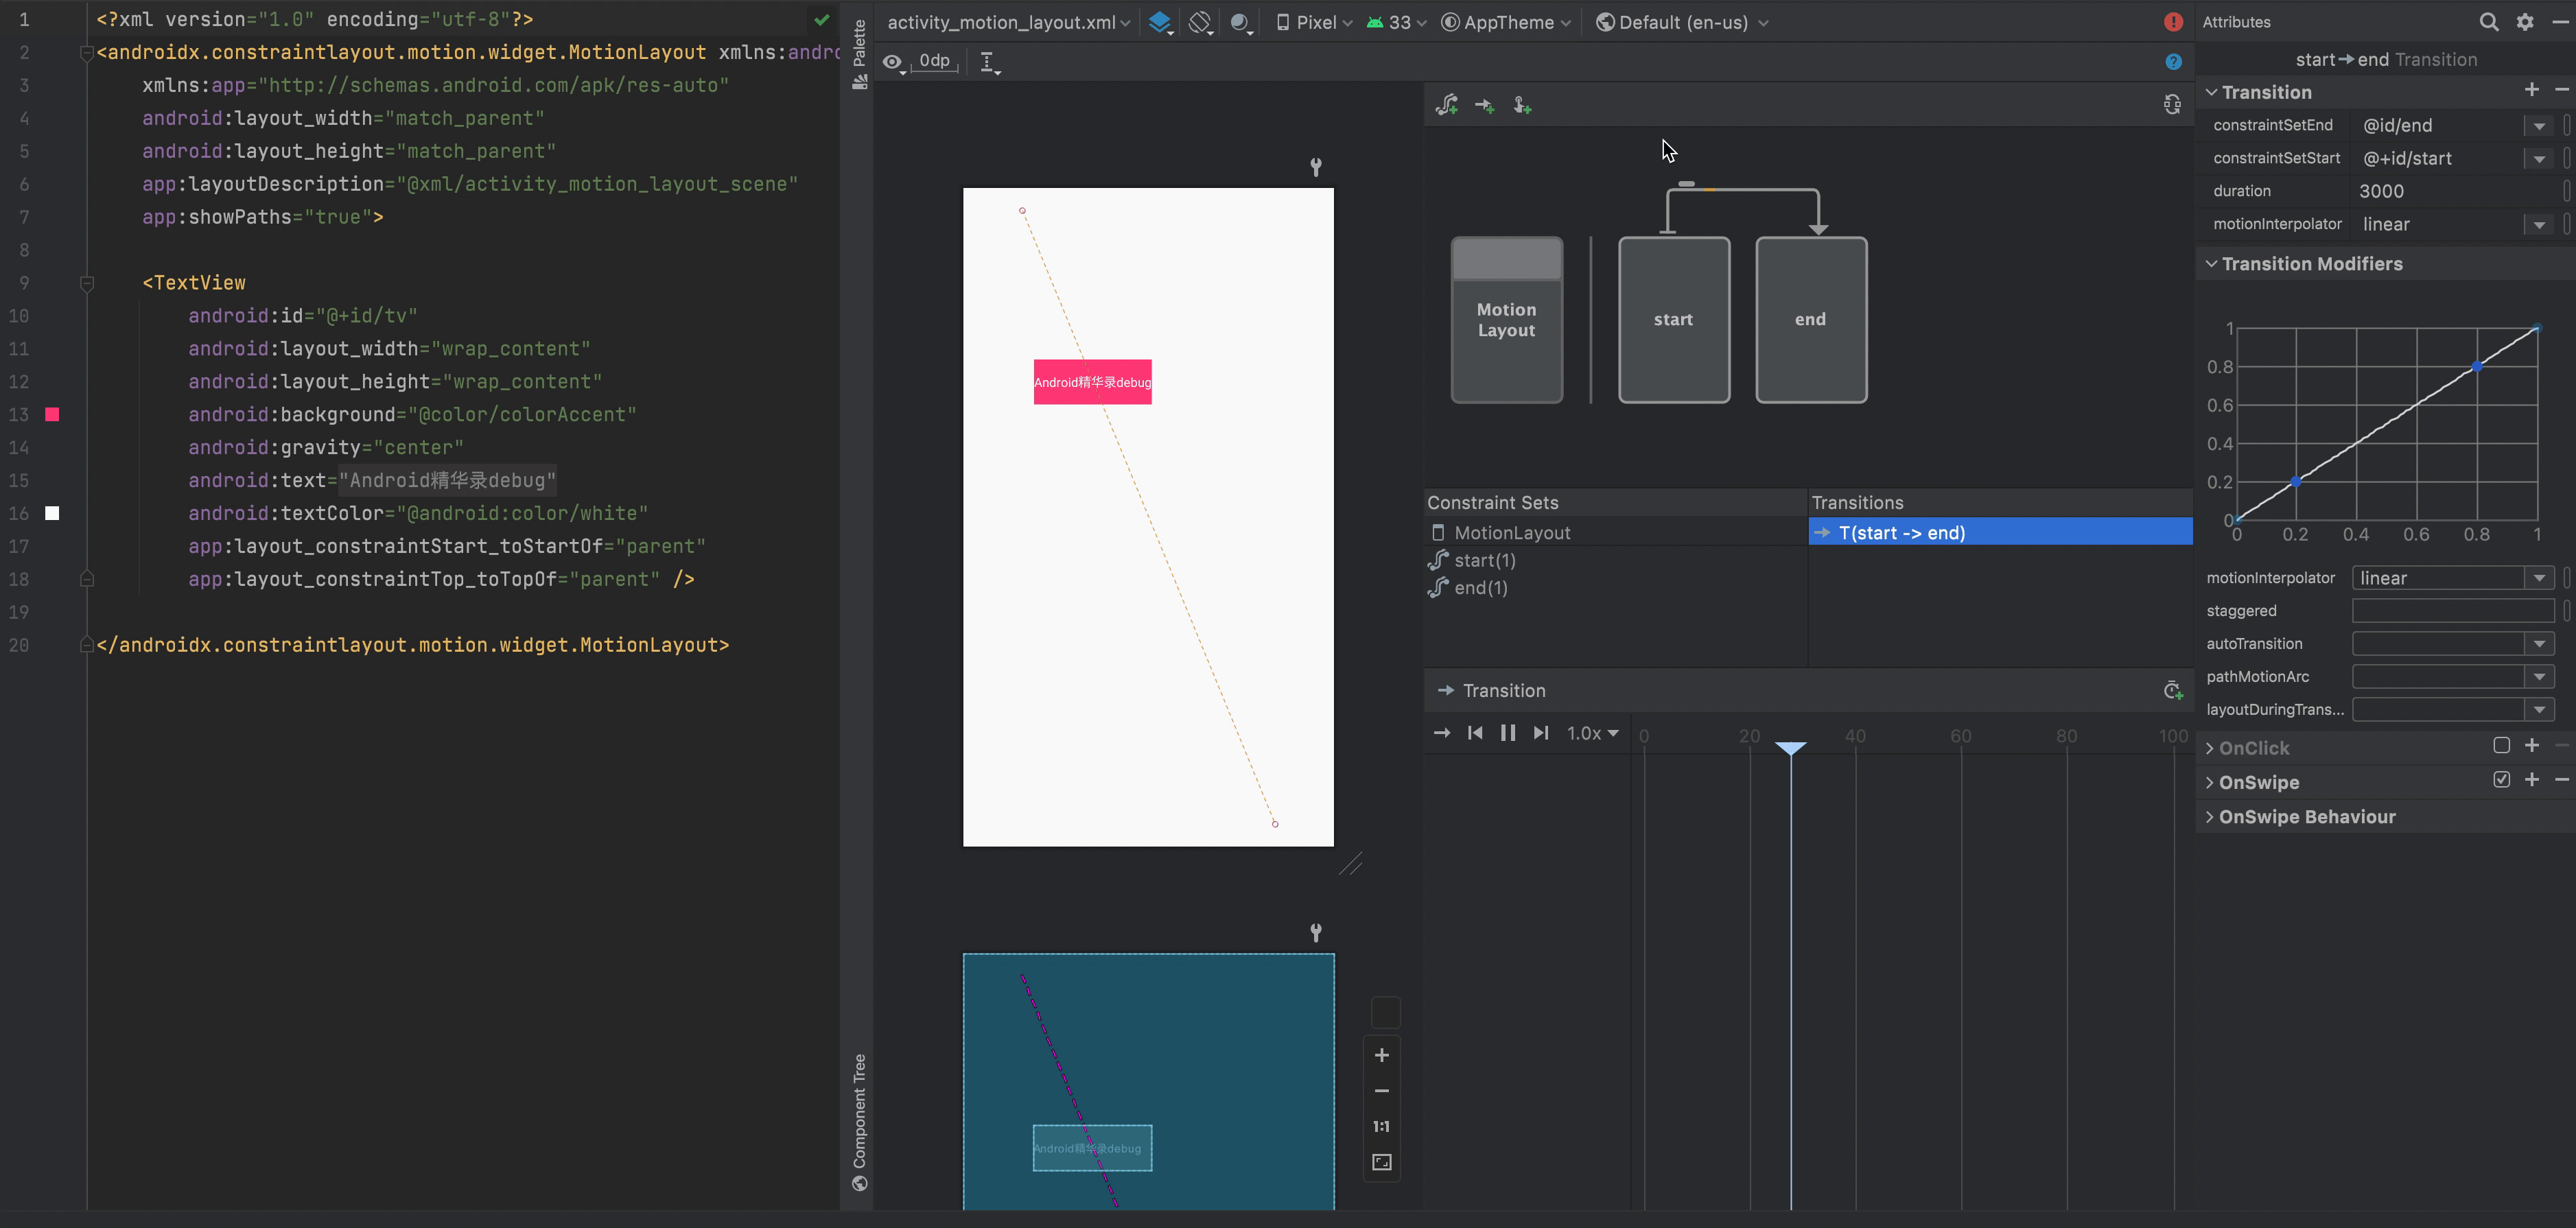Select start(1) constraint set
The image size is (2576, 1228).
pos(1484,561)
